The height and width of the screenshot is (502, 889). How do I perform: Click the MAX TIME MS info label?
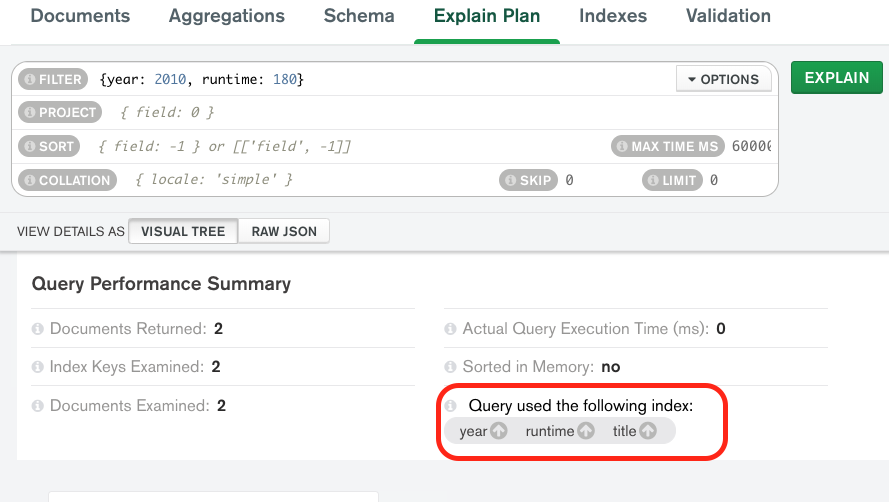pos(667,146)
